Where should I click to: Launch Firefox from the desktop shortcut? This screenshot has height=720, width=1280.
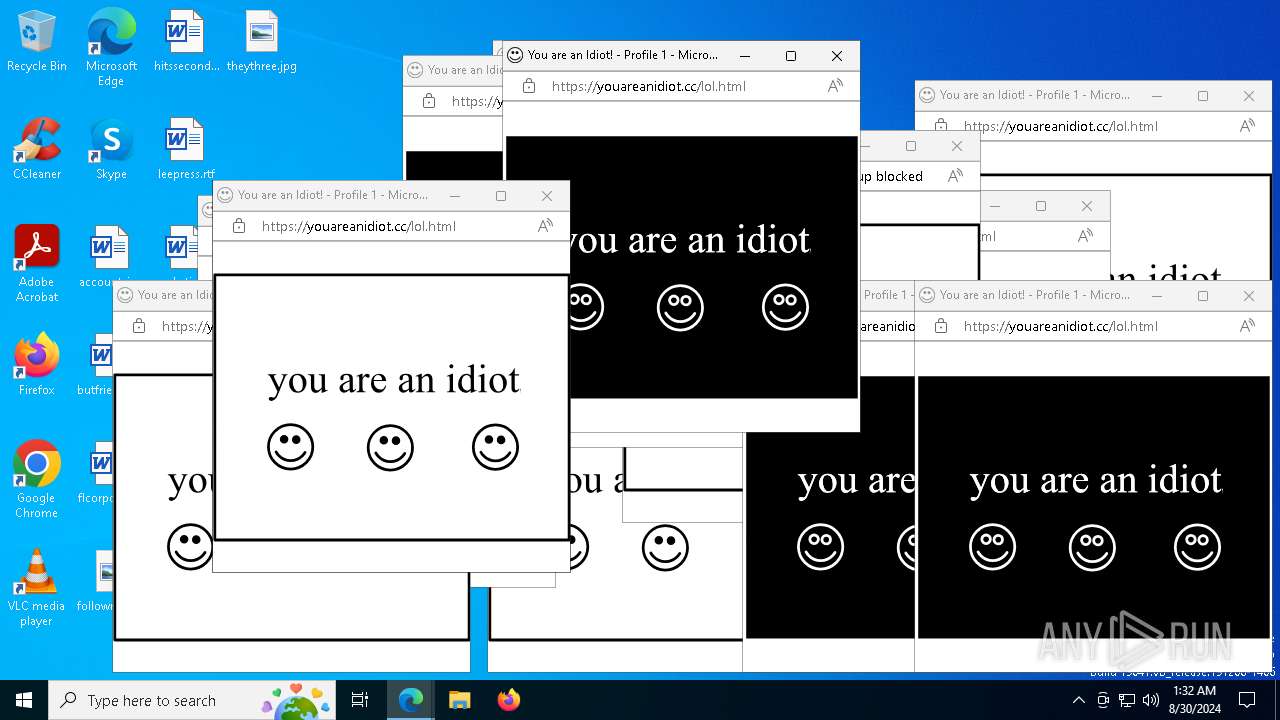coord(37,365)
